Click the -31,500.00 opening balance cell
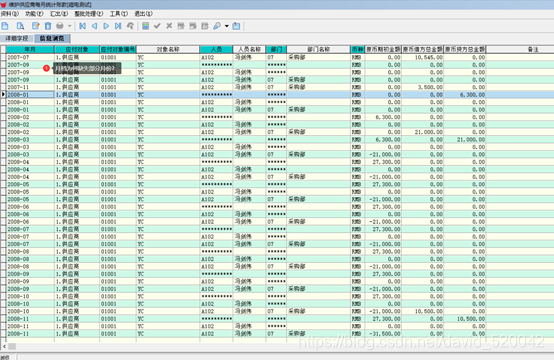The height and width of the screenshot is (360, 554). point(383,334)
